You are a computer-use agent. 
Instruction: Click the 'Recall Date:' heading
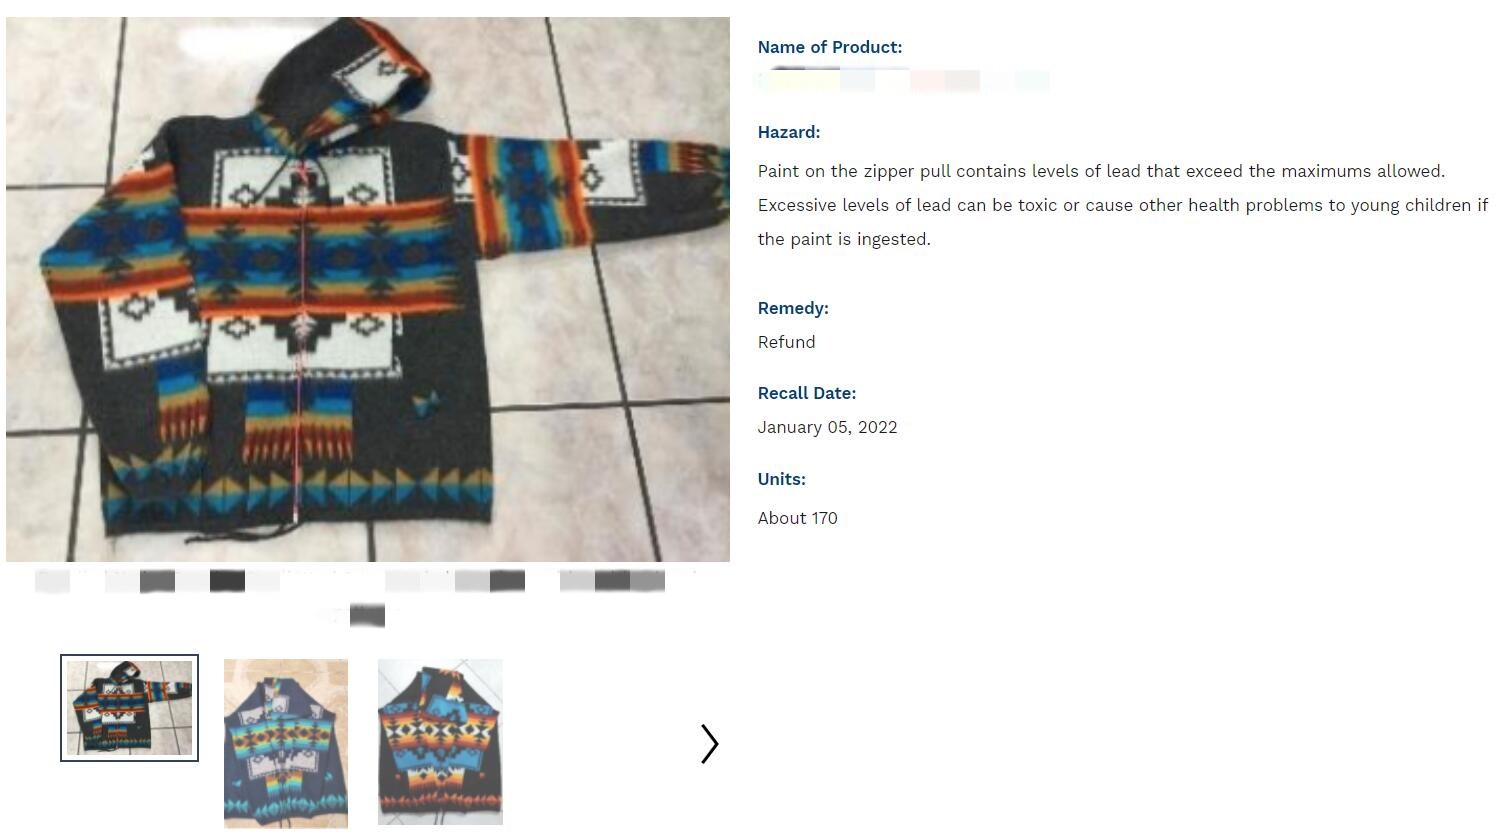click(807, 393)
